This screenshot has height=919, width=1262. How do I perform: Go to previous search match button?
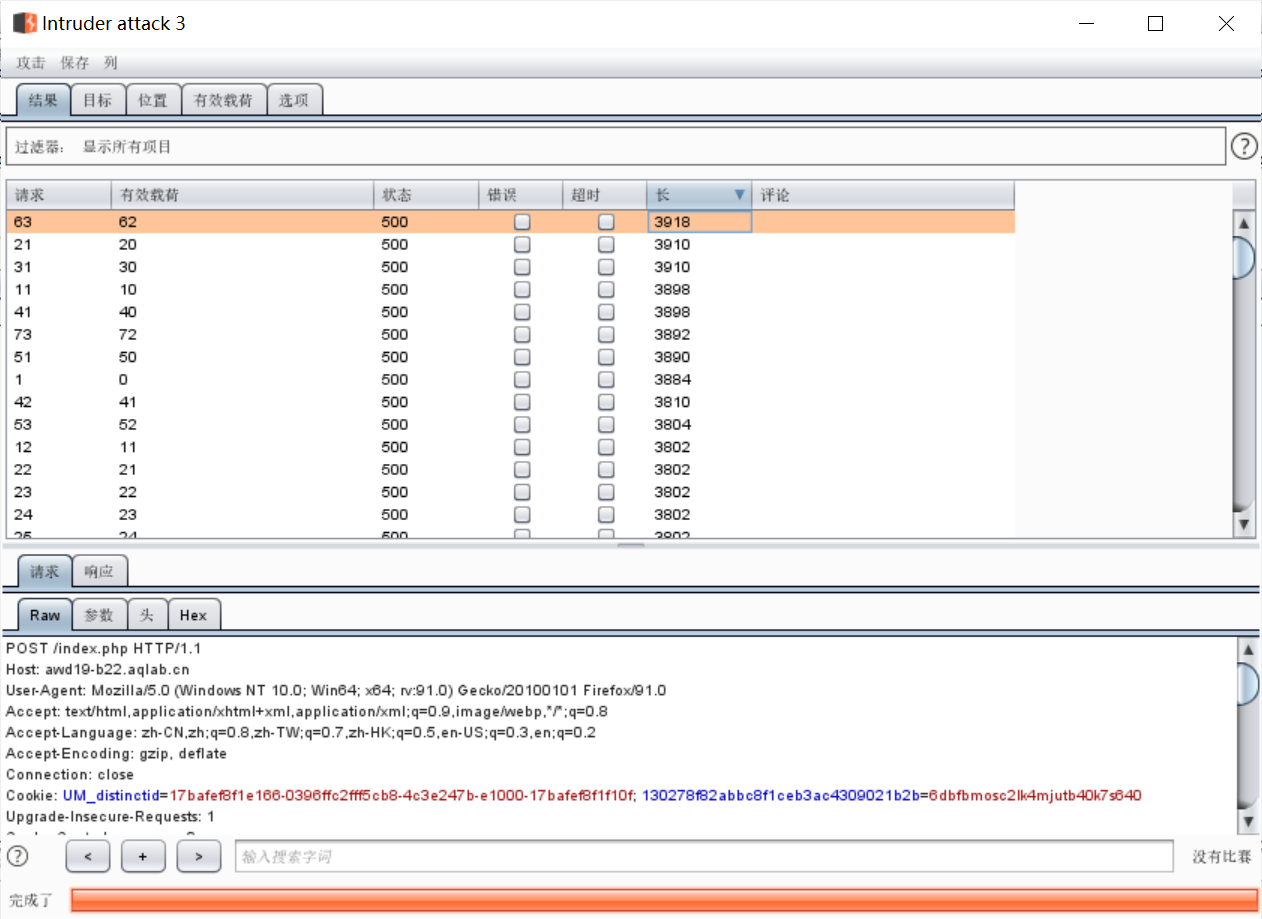click(88, 856)
